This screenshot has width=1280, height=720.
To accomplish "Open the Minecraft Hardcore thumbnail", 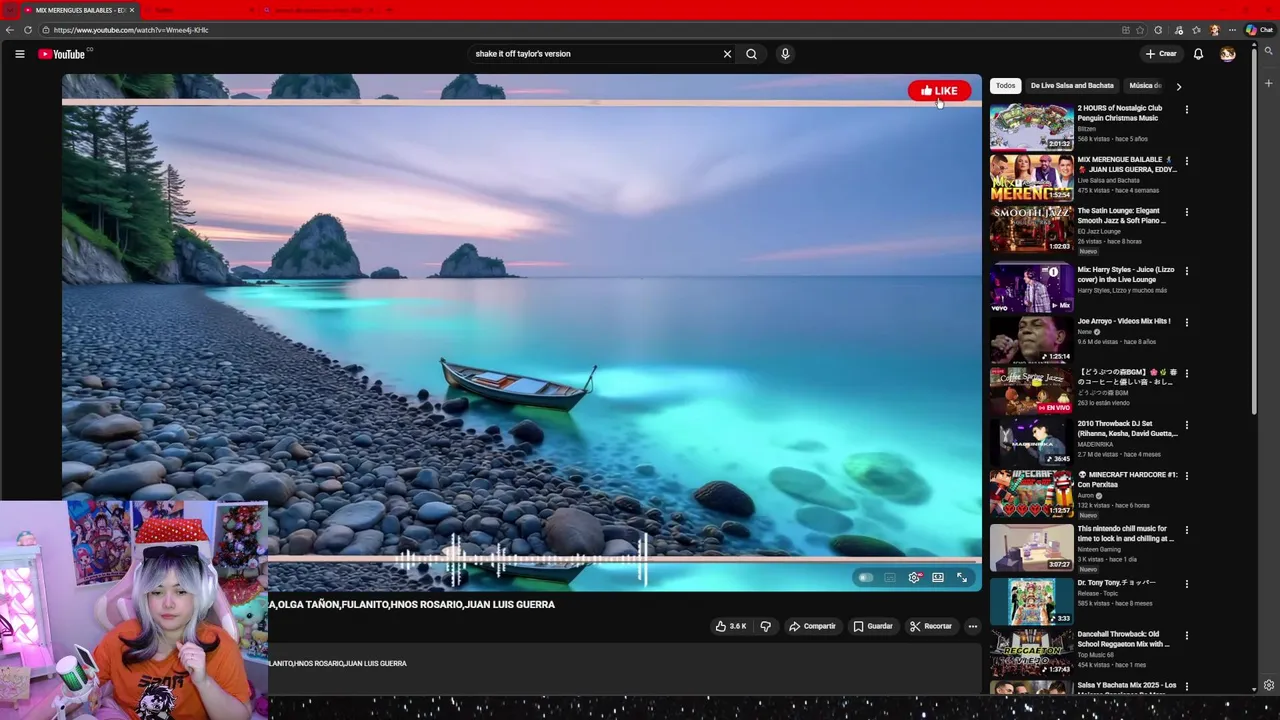I will pos(1032,493).
